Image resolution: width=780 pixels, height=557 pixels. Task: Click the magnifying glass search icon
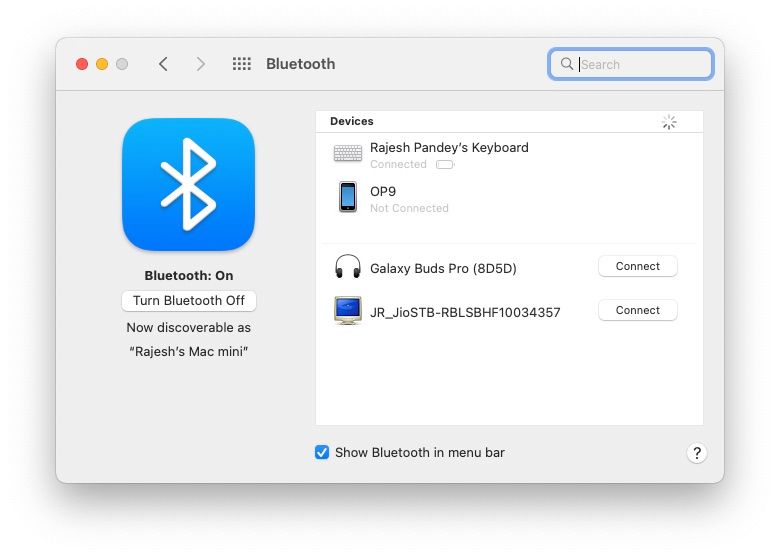click(567, 64)
